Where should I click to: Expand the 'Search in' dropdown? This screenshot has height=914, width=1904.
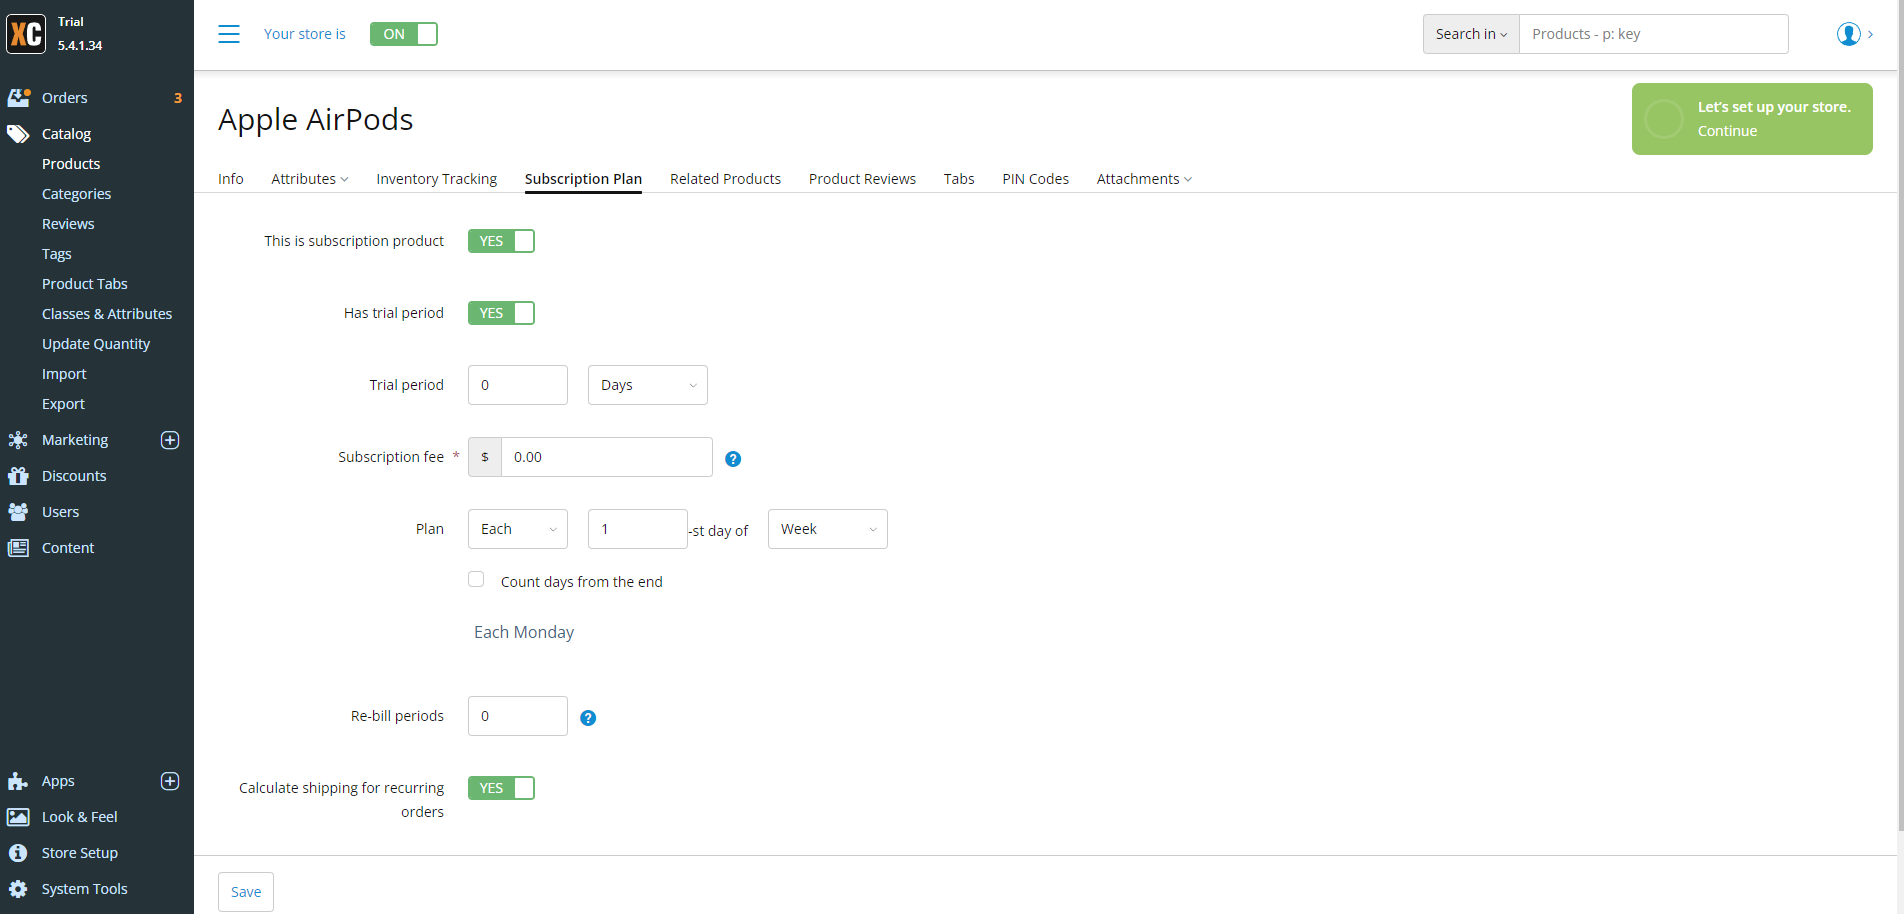point(1470,34)
